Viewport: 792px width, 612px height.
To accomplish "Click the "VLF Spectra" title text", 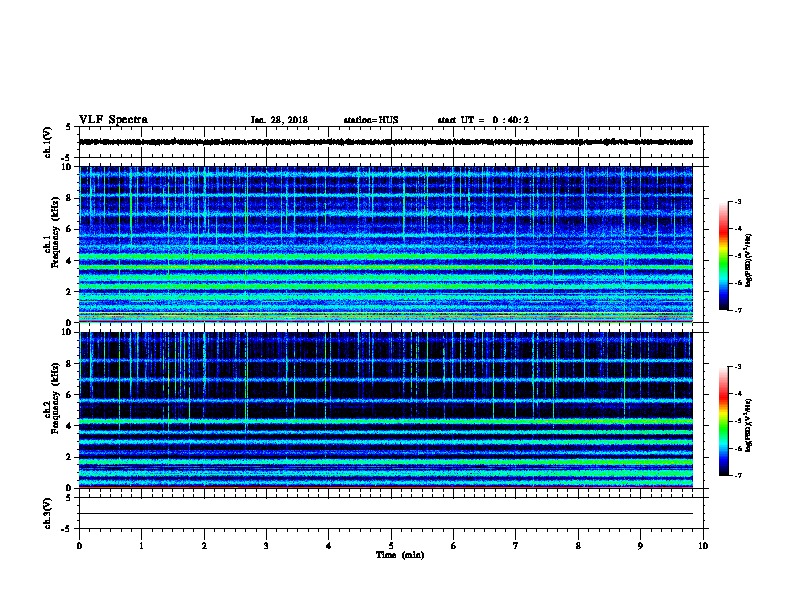I will [x=113, y=120].
